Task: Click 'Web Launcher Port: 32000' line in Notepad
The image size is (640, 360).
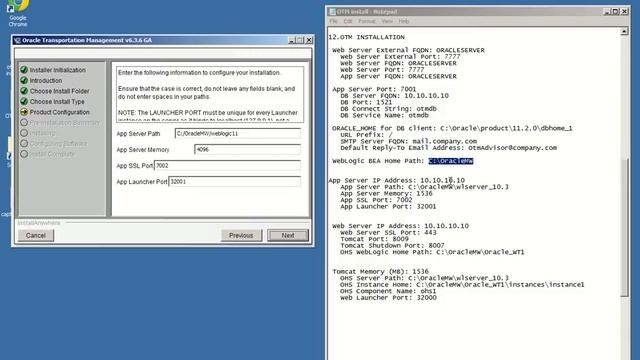Action: (388, 298)
